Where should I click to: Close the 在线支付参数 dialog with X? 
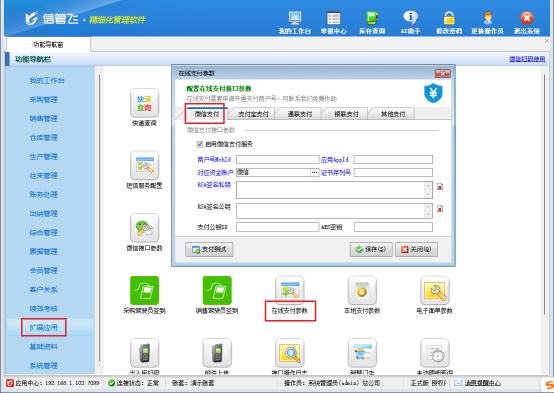point(442,74)
